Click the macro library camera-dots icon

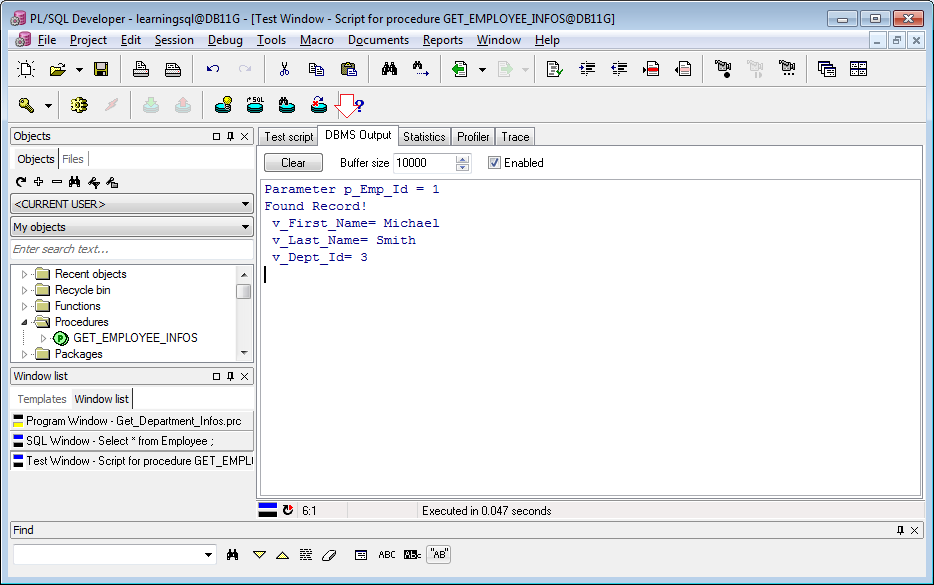[787, 69]
